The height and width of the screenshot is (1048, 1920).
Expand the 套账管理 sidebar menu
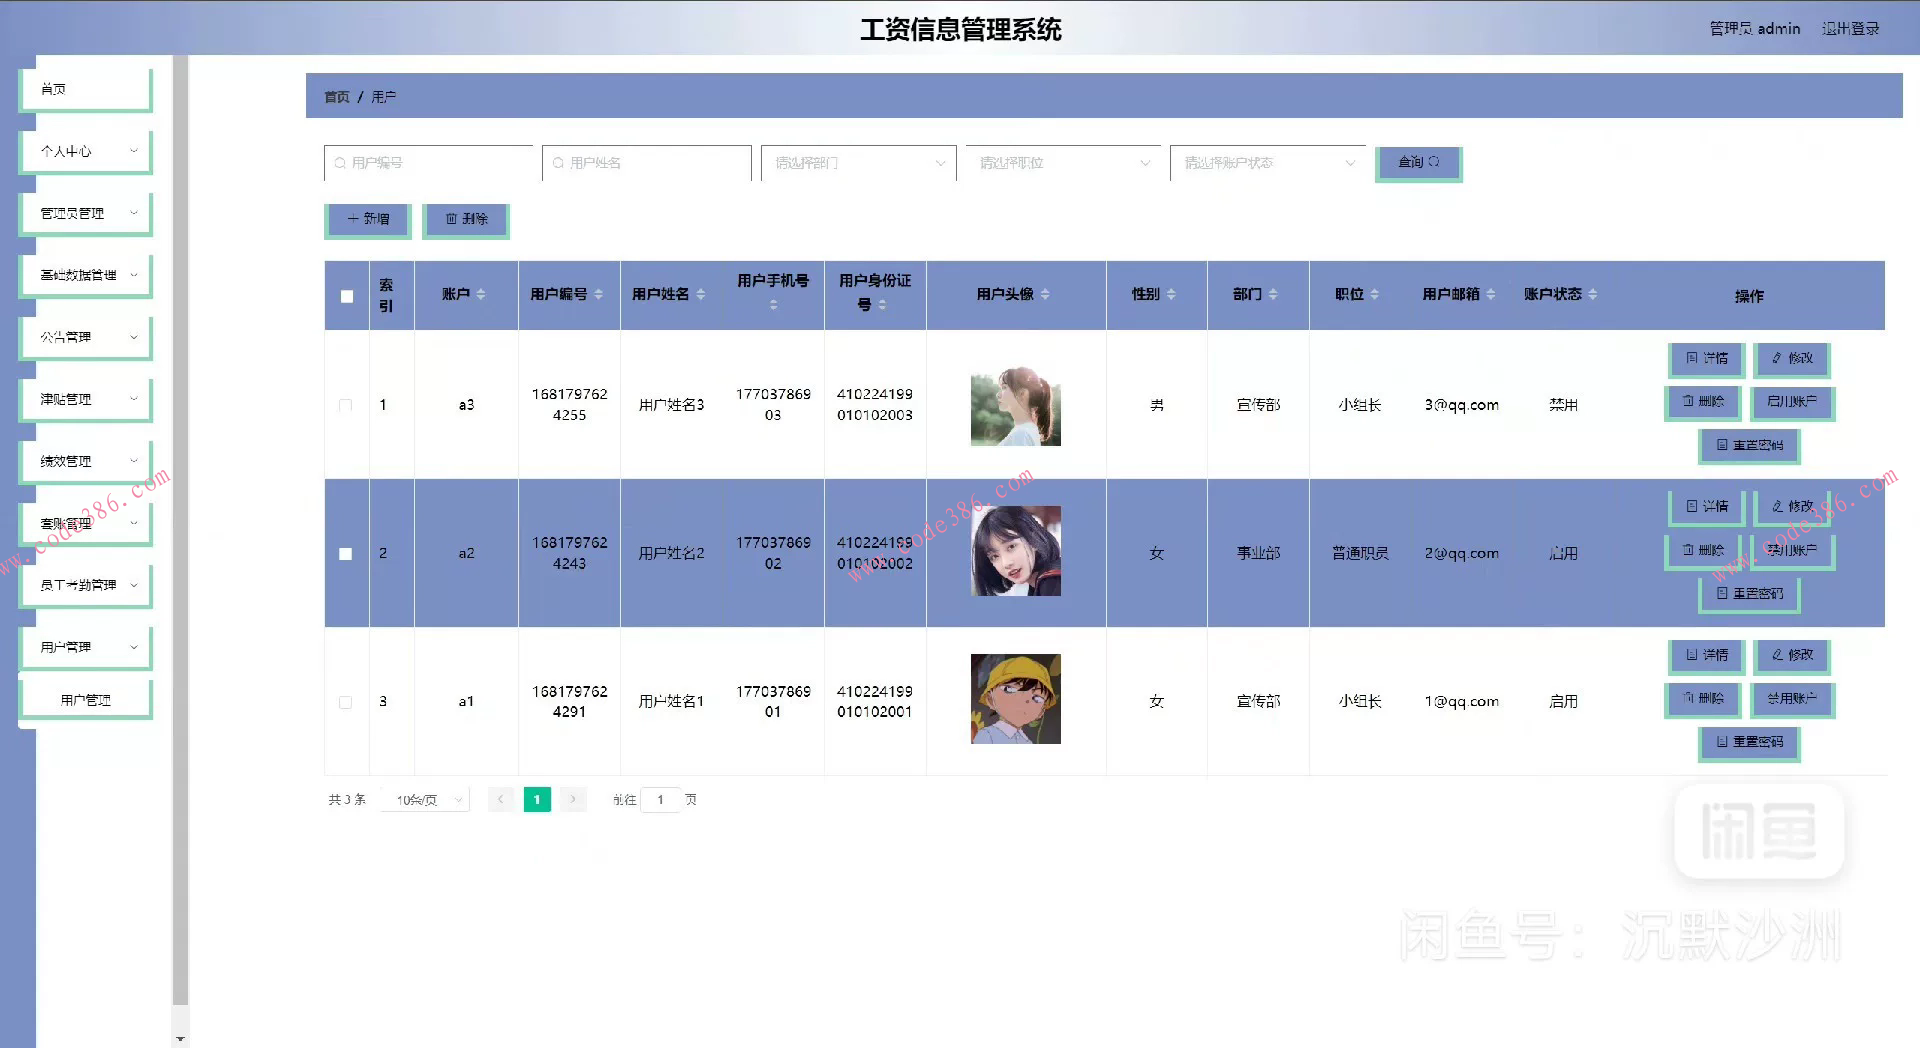(86, 523)
